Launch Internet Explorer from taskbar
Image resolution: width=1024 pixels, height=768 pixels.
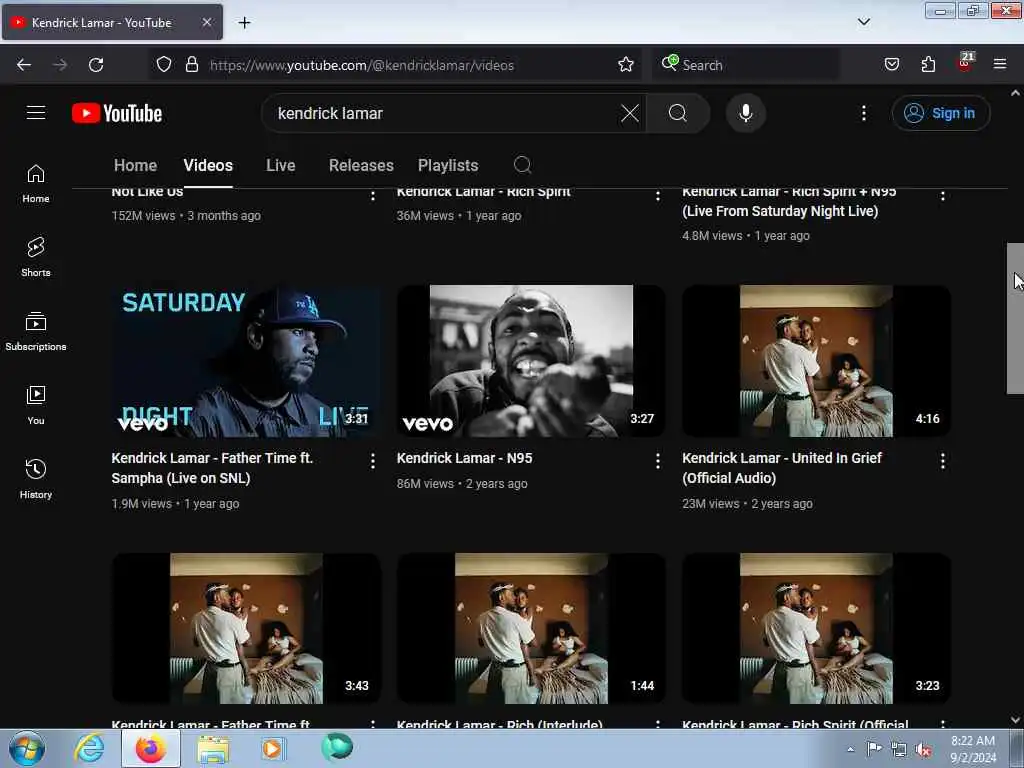pyautogui.click(x=89, y=748)
